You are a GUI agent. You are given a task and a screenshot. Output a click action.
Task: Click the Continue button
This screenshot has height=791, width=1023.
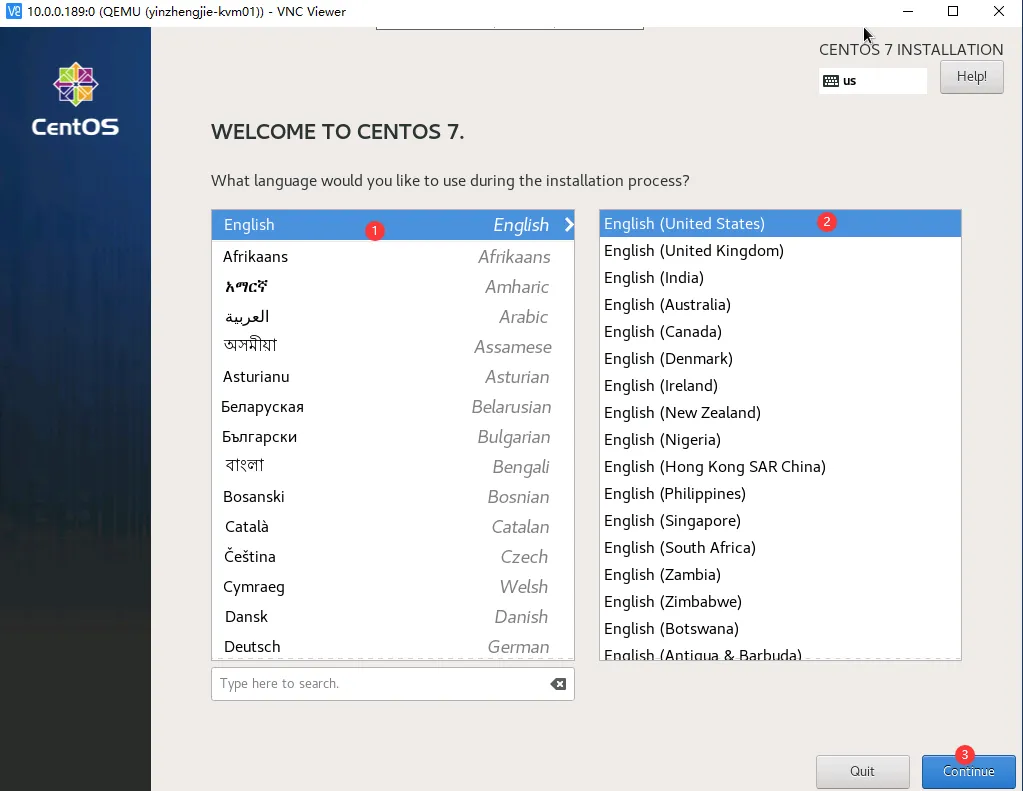click(968, 771)
